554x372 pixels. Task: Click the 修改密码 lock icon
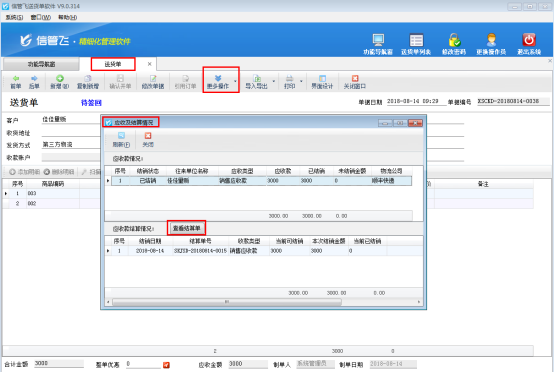pyautogui.click(x=454, y=40)
